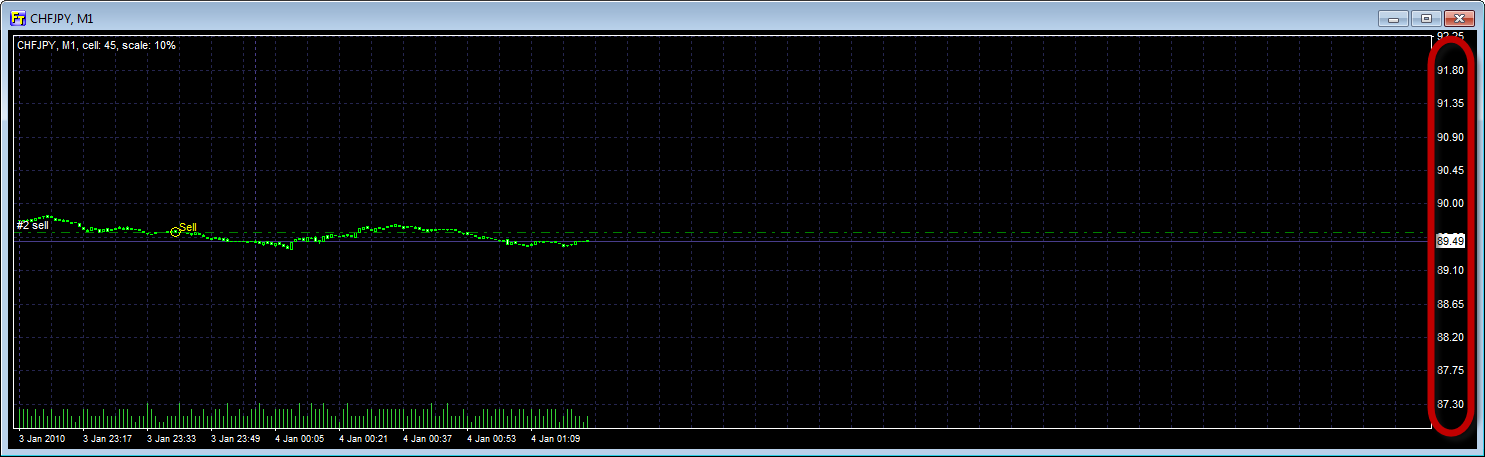Click the current price label 89.49
Image resolution: width=1485 pixels, height=457 pixels.
click(1450, 241)
